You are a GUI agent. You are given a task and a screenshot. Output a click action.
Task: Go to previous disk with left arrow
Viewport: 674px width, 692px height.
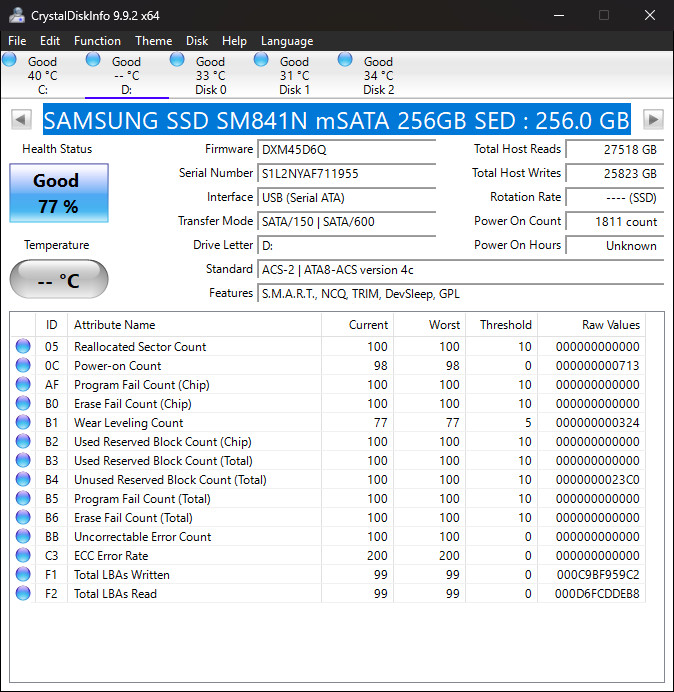click(x=21, y=119)
